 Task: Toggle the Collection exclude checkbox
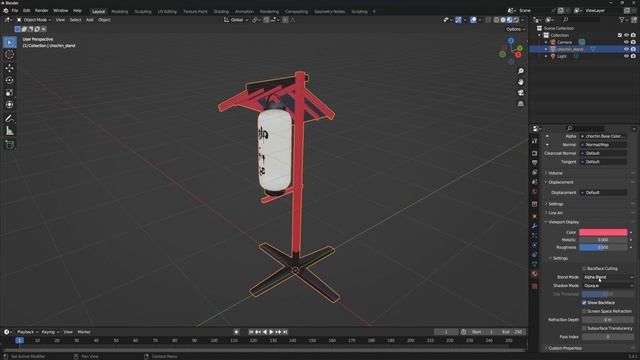620,35
